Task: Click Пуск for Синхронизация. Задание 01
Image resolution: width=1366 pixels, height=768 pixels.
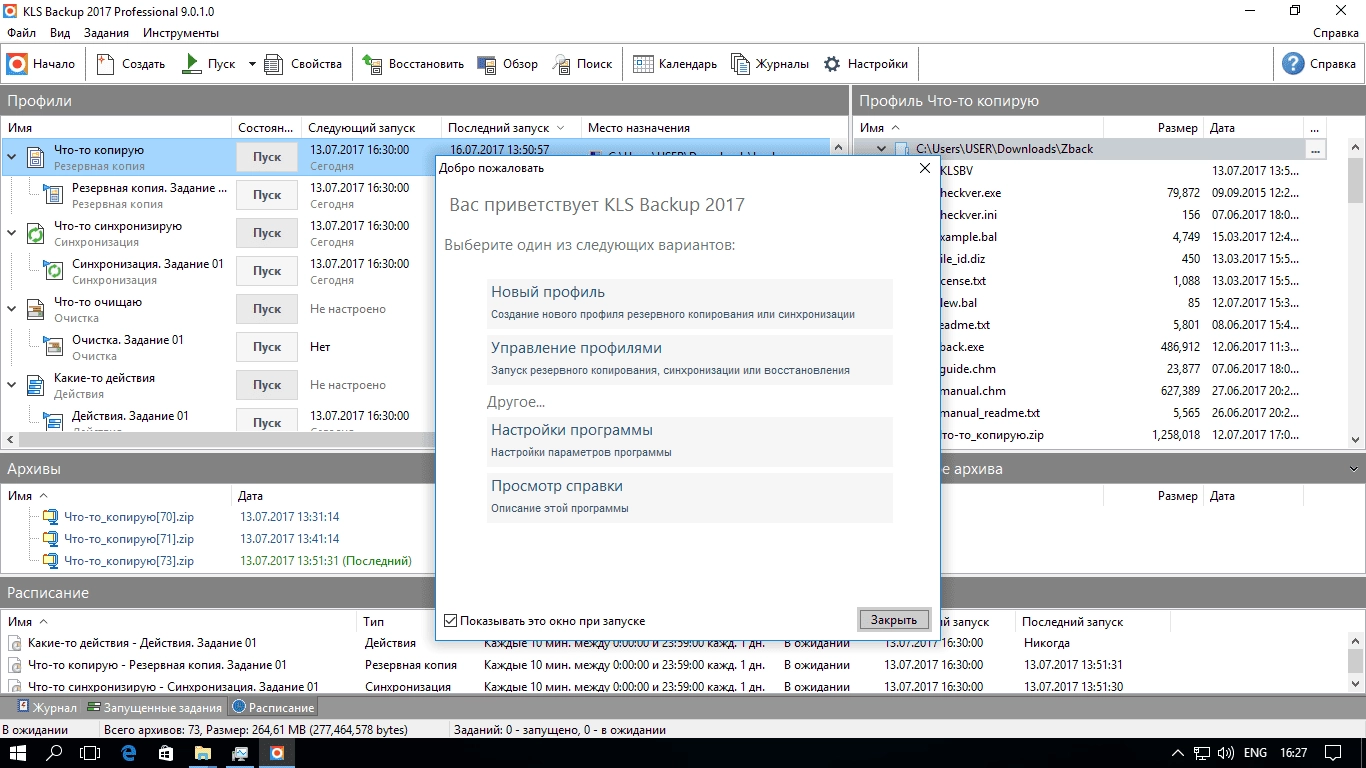Action: click(x=267, y=271)
